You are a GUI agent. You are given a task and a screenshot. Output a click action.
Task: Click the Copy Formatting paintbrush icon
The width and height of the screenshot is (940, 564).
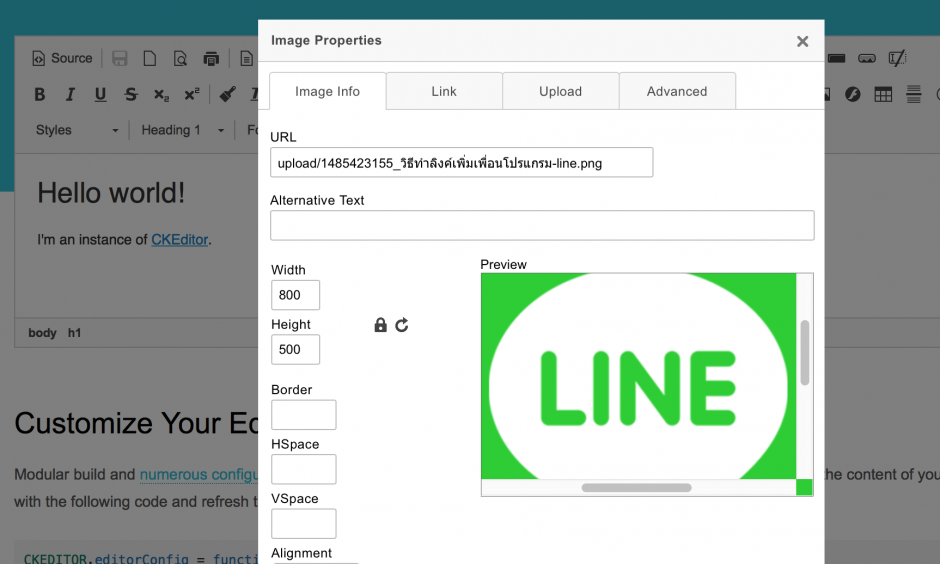click(227, 94)
